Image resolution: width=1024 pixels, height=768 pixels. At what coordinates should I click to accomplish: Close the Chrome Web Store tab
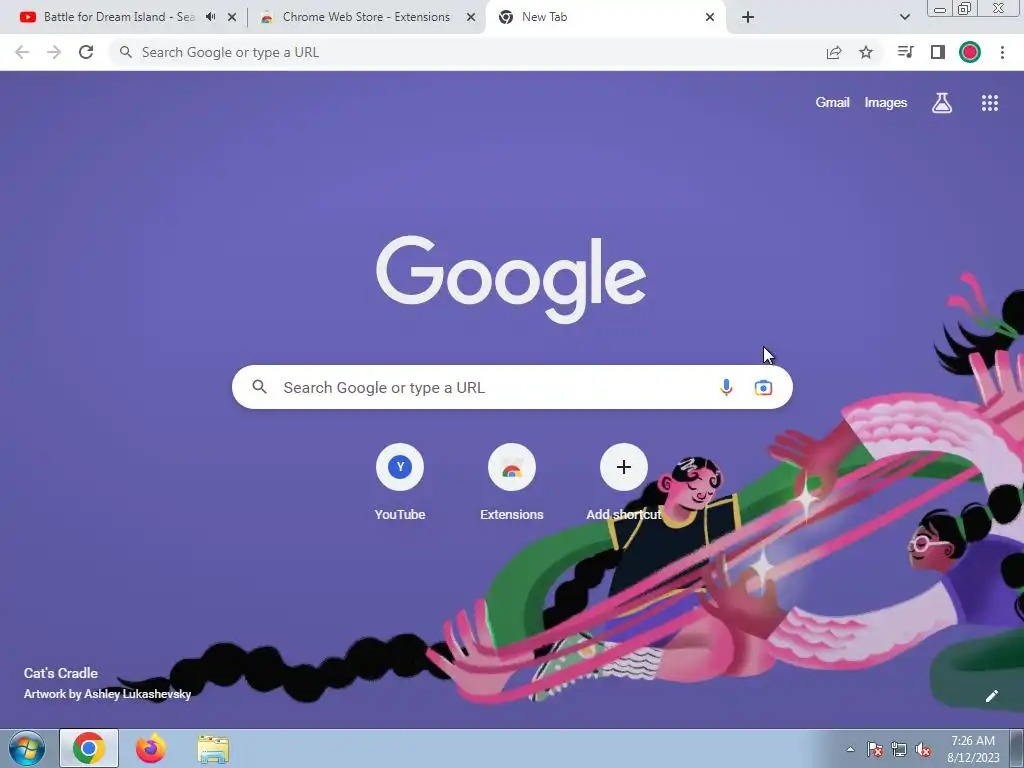(x=470, y=18)
